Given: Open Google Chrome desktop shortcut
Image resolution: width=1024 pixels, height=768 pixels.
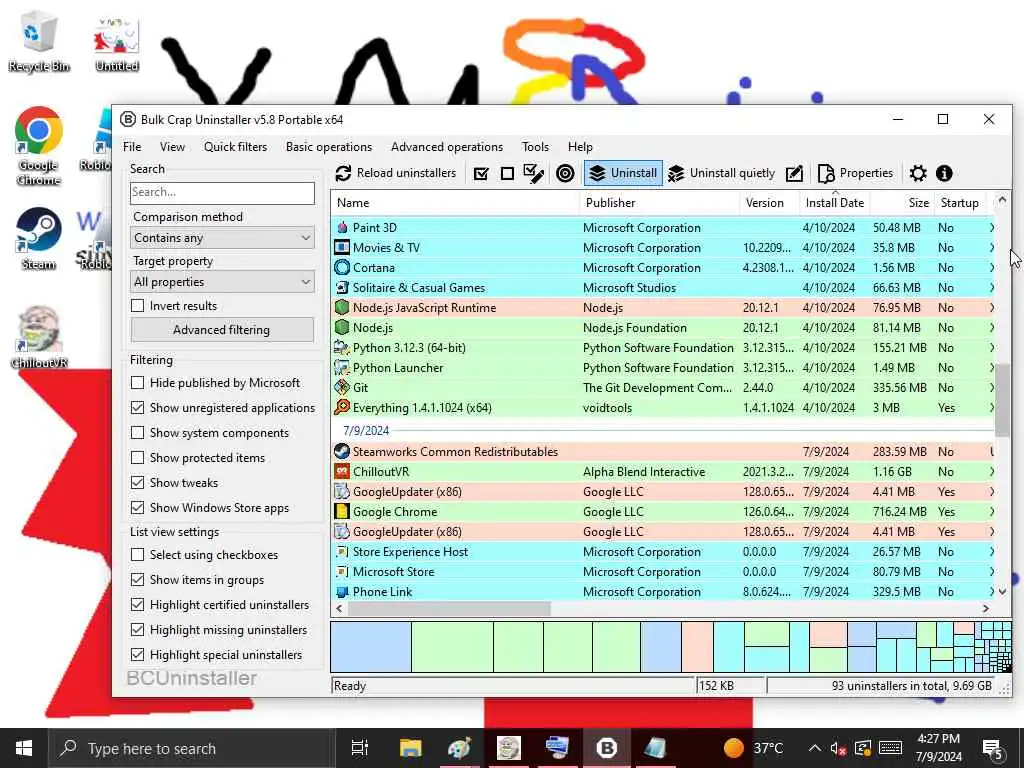Looking at the screenshot, I should click(38, 146).
